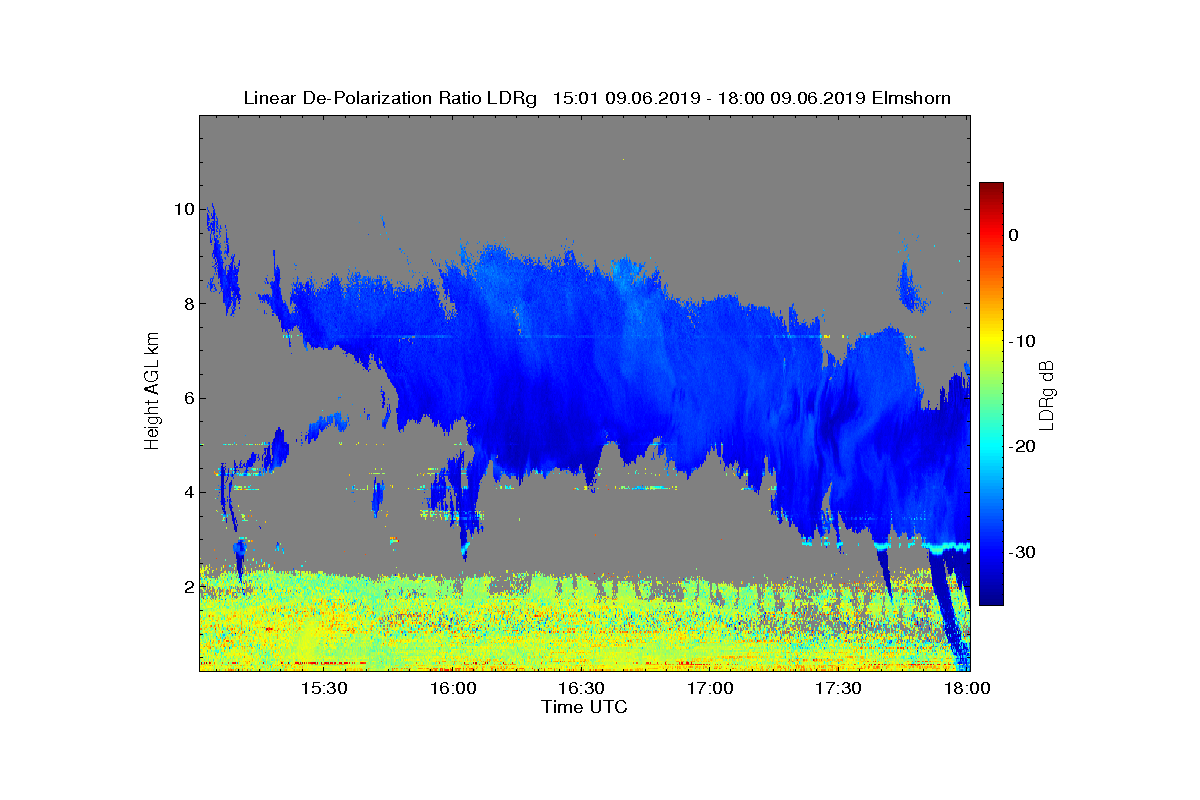Click the 17:30 time tick label
1200x800 pixels.
click(838, 689)
